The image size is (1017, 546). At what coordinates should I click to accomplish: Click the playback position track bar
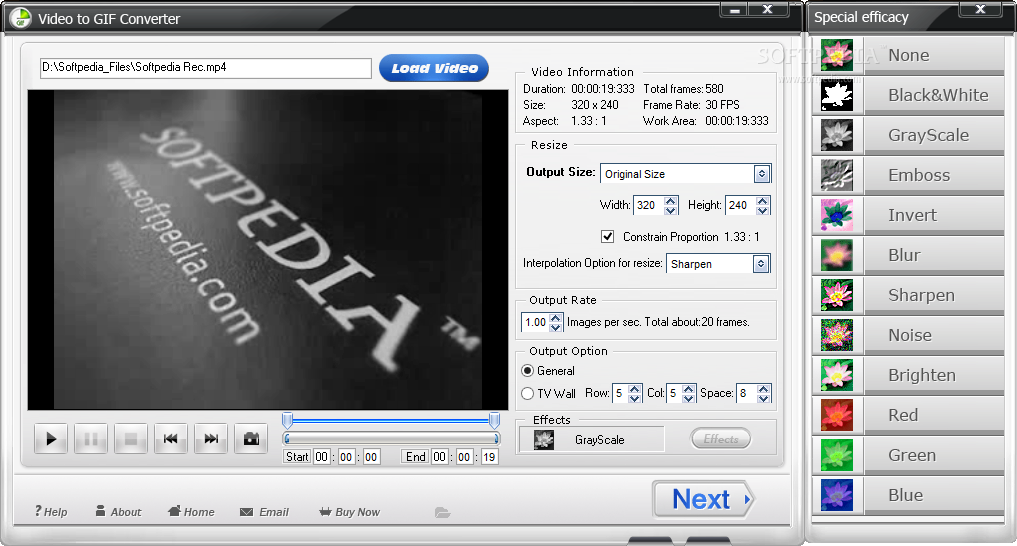391,439
